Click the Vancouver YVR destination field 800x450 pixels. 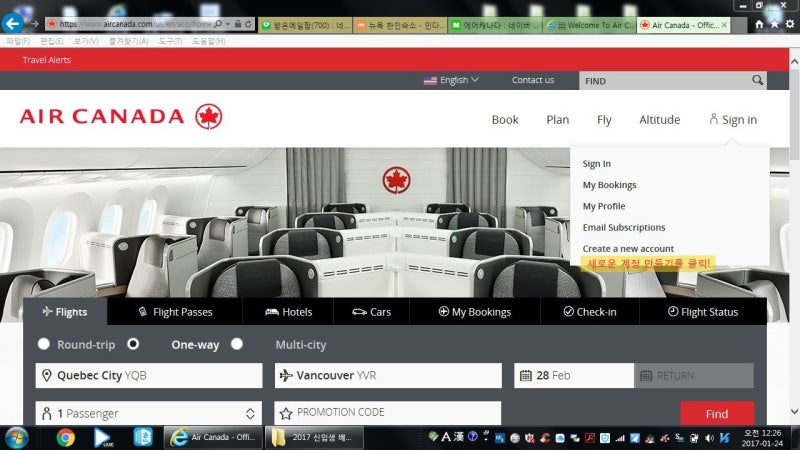click(388, 376)
